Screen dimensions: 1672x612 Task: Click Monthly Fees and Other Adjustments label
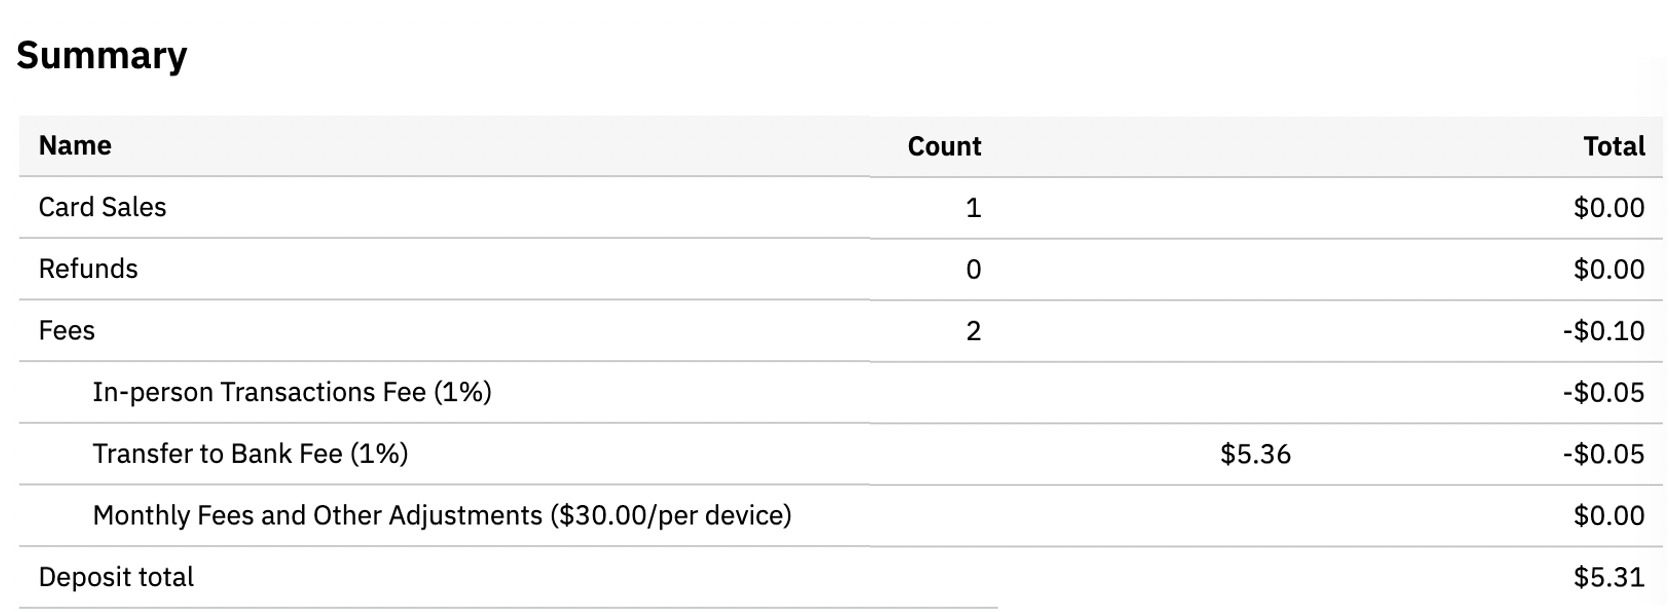coord(442,516)
